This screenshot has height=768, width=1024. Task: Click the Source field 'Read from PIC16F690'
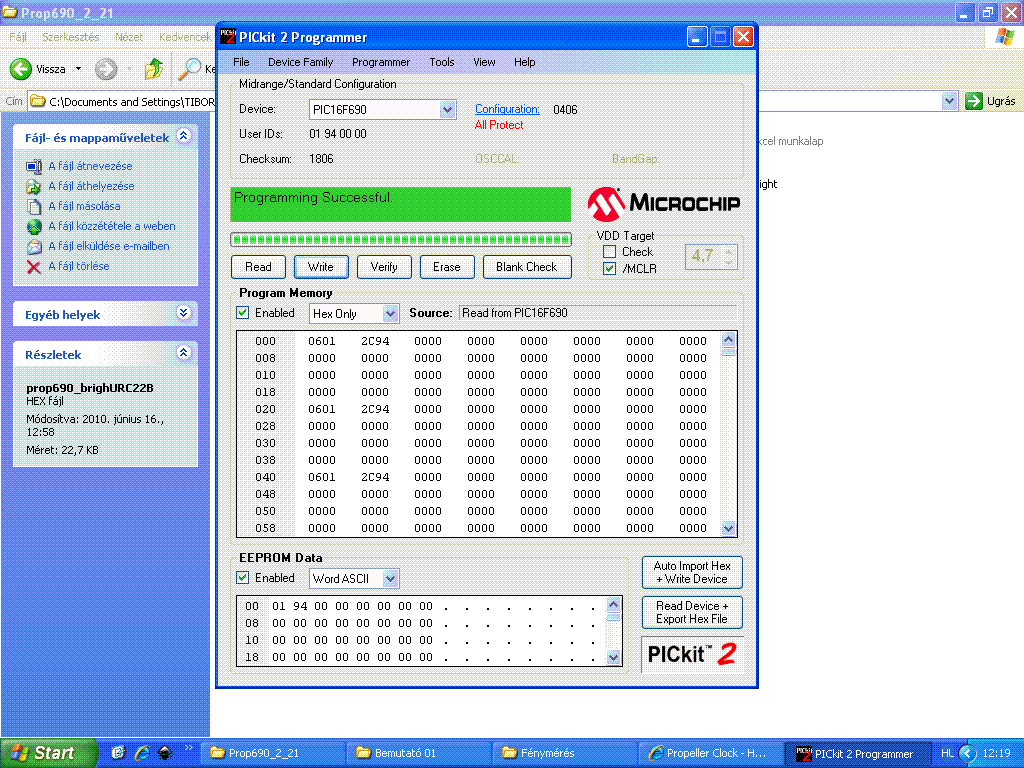pyautogui.click(x=598, y=313)
